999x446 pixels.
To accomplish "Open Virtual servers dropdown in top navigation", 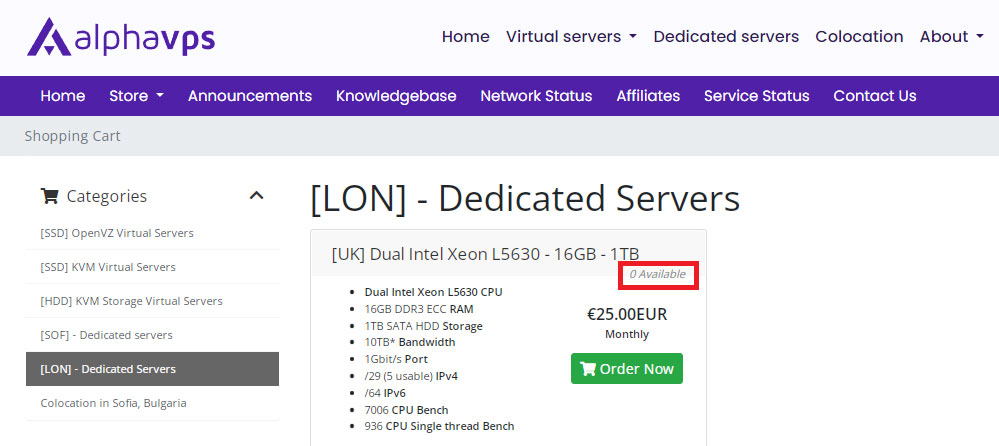I will (571, 37).
